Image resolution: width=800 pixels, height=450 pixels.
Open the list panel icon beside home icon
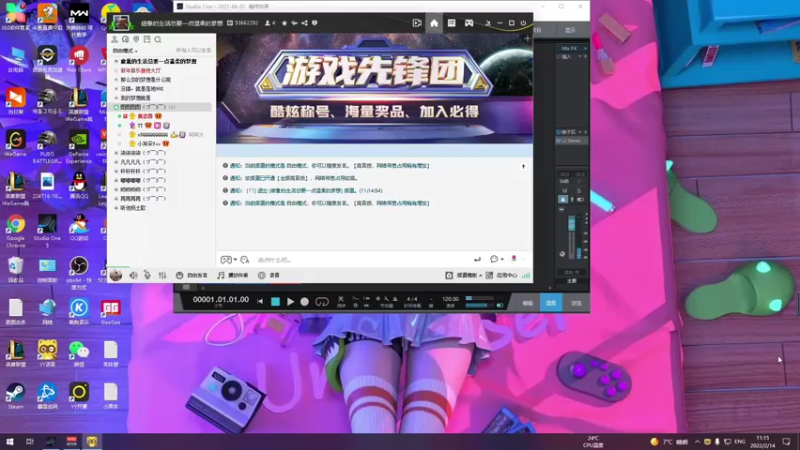(x=452, y=23)
